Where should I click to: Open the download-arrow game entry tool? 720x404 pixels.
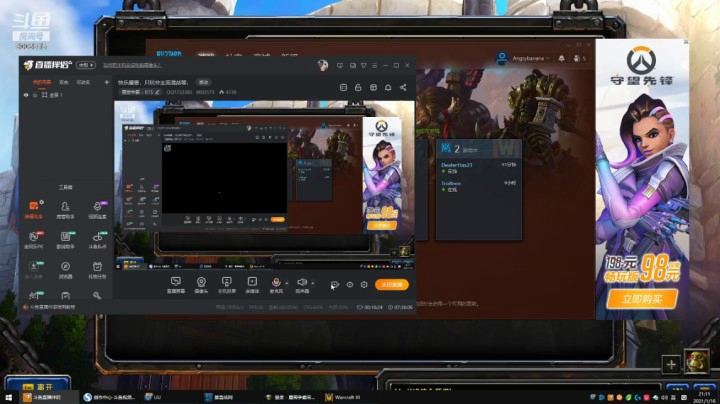pyautogui.click(x=34, y=269)
